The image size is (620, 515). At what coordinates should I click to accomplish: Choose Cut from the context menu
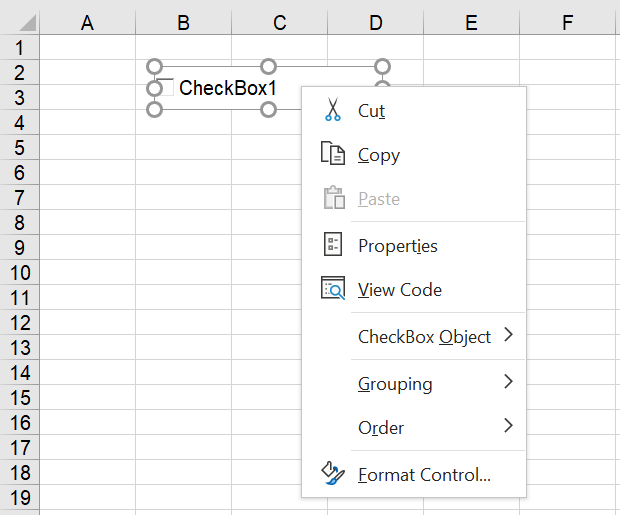(414, 110)
